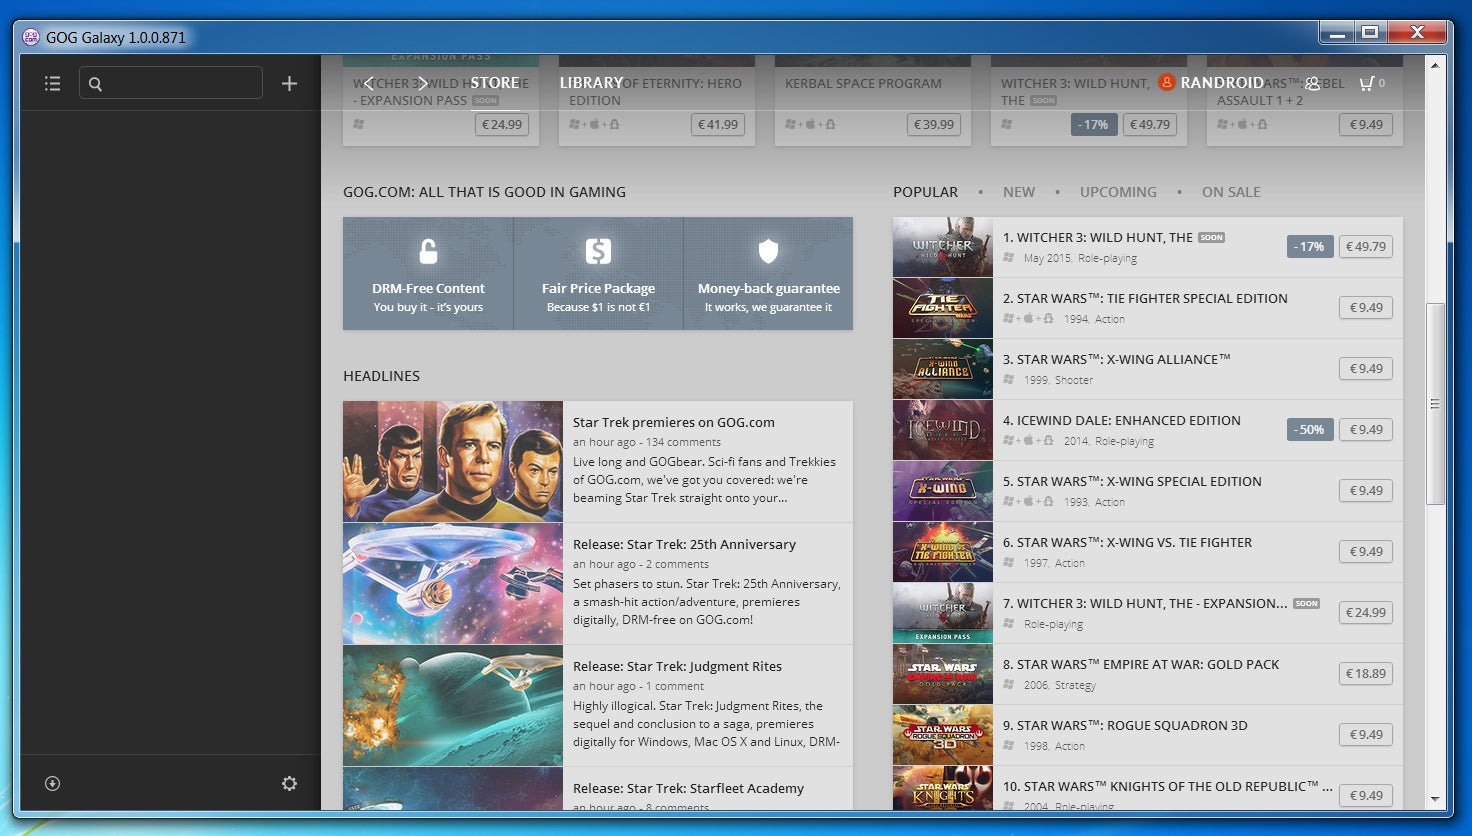
Task: Click the €49.79 price for Witcher 3
Action: [1365, 247]
